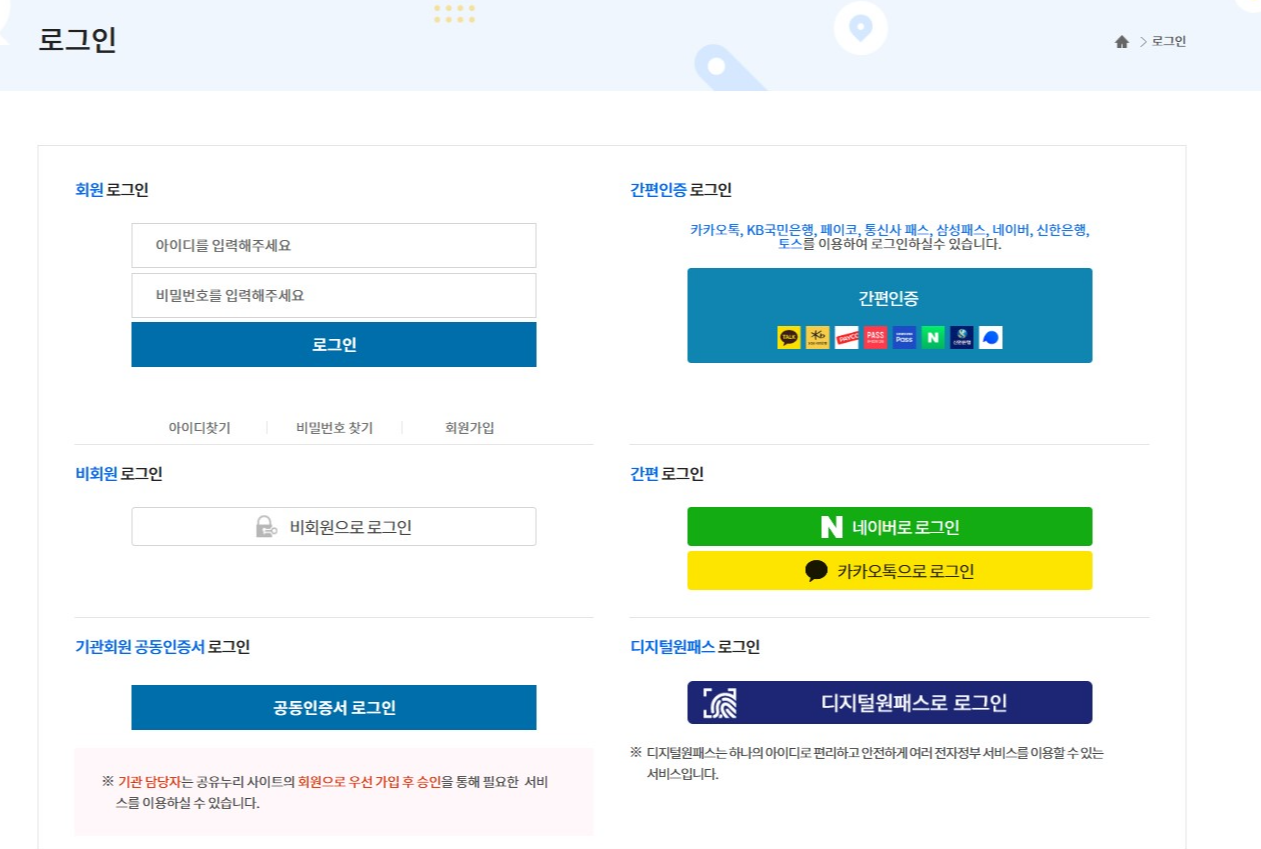Click the 네이버로 로그인 green button
The image size is (1261, 849).
click(889, 527)
